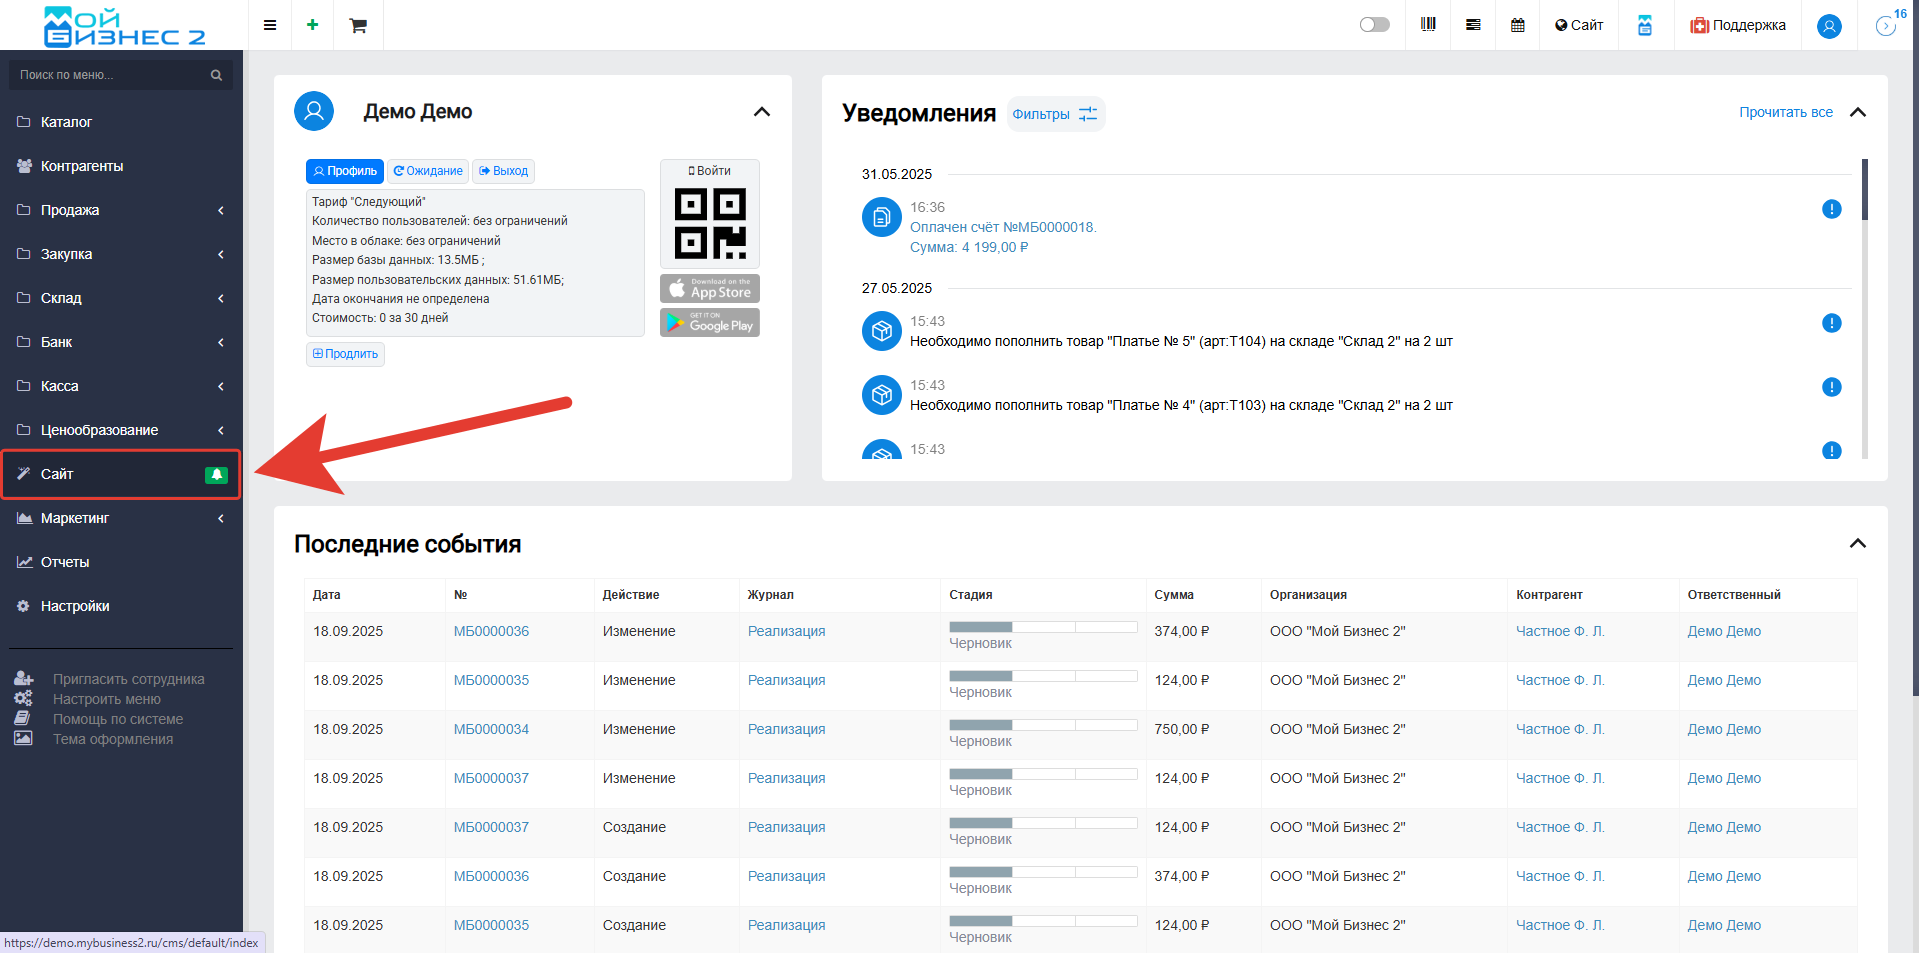Open the calendar icon in top toolbar
The image size is (1919, 953).
click(1517, 25)
